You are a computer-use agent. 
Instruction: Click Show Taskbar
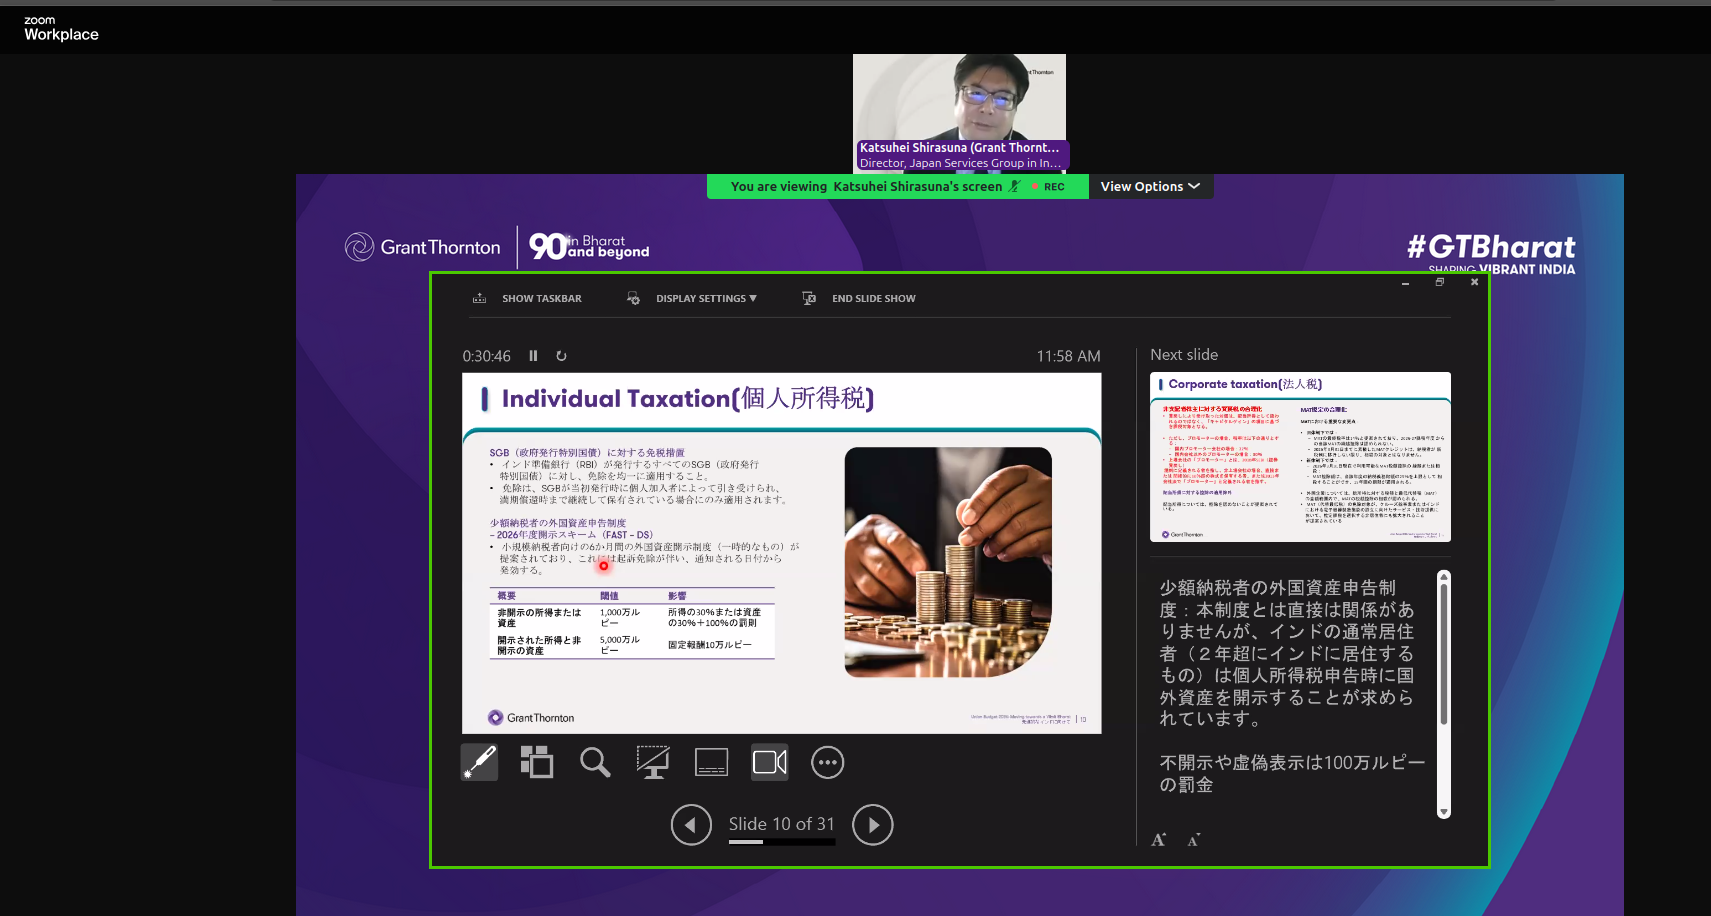(527, 299)
